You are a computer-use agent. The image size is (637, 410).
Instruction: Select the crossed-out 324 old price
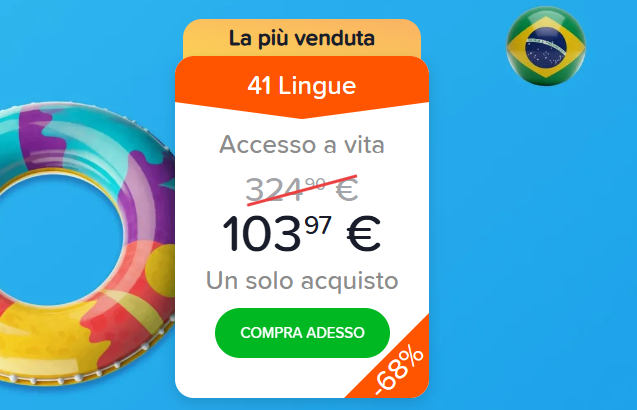(x=275, y=190)
